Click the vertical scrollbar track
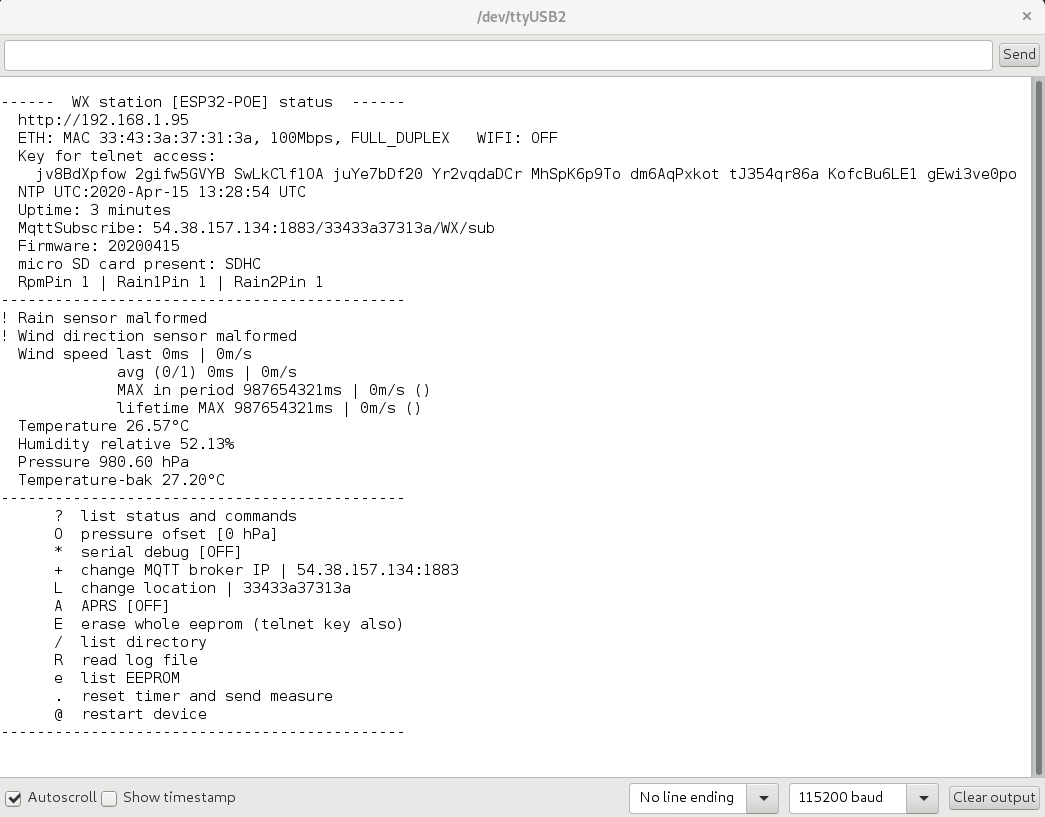The height and width of the screenshot is (817, 1045). point(1038,420)
